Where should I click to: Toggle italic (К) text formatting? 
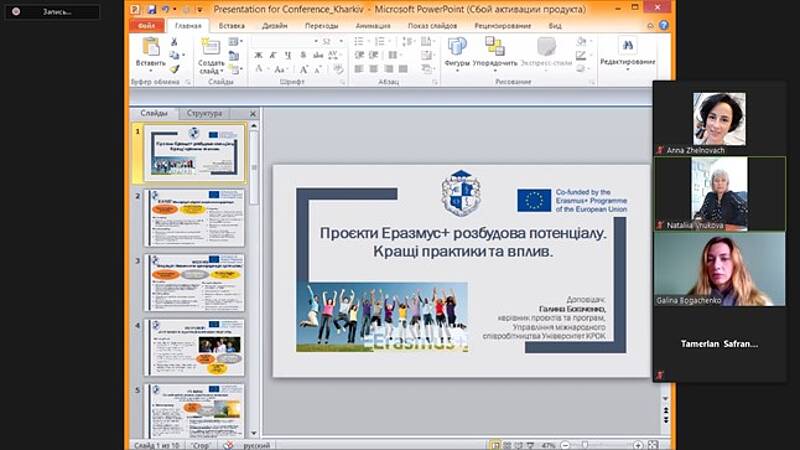272,55
